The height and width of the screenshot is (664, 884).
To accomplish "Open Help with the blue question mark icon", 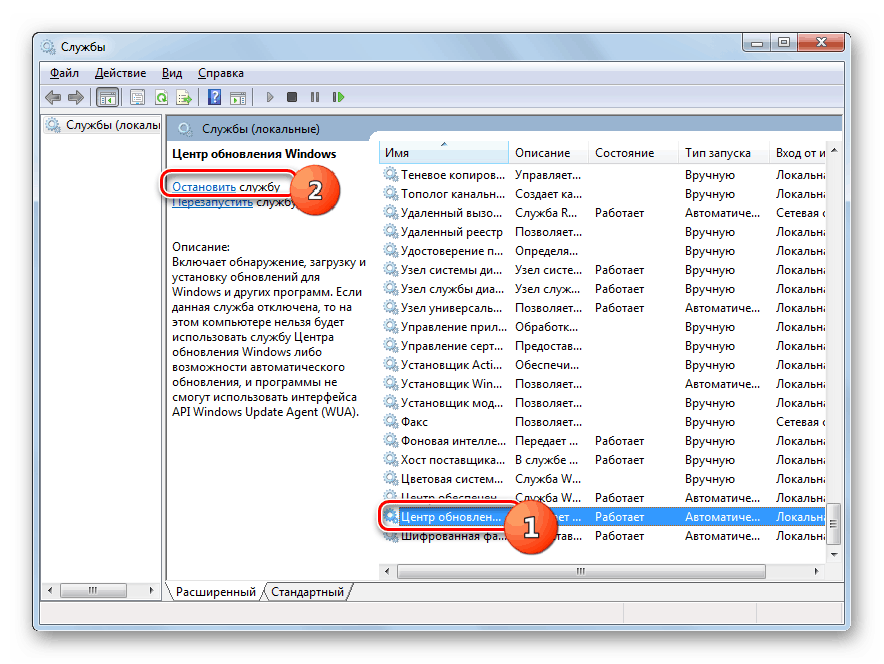I will [214, 97].
